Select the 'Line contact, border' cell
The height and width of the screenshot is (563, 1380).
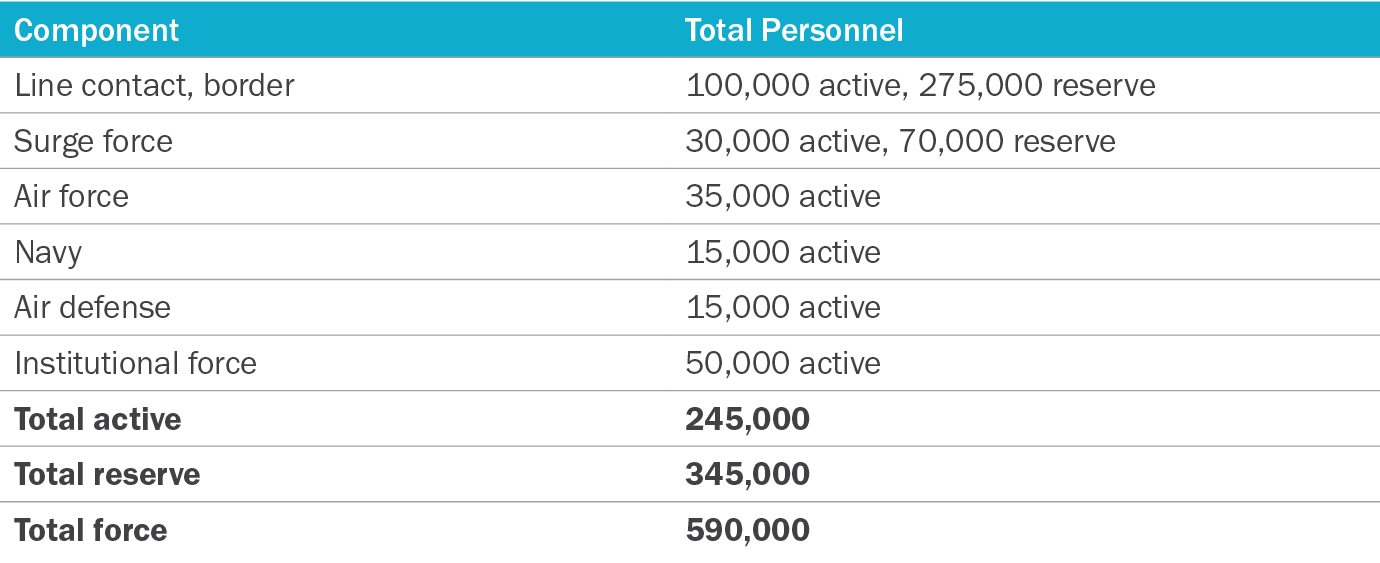pyautogui.click(x=154, y=85)
